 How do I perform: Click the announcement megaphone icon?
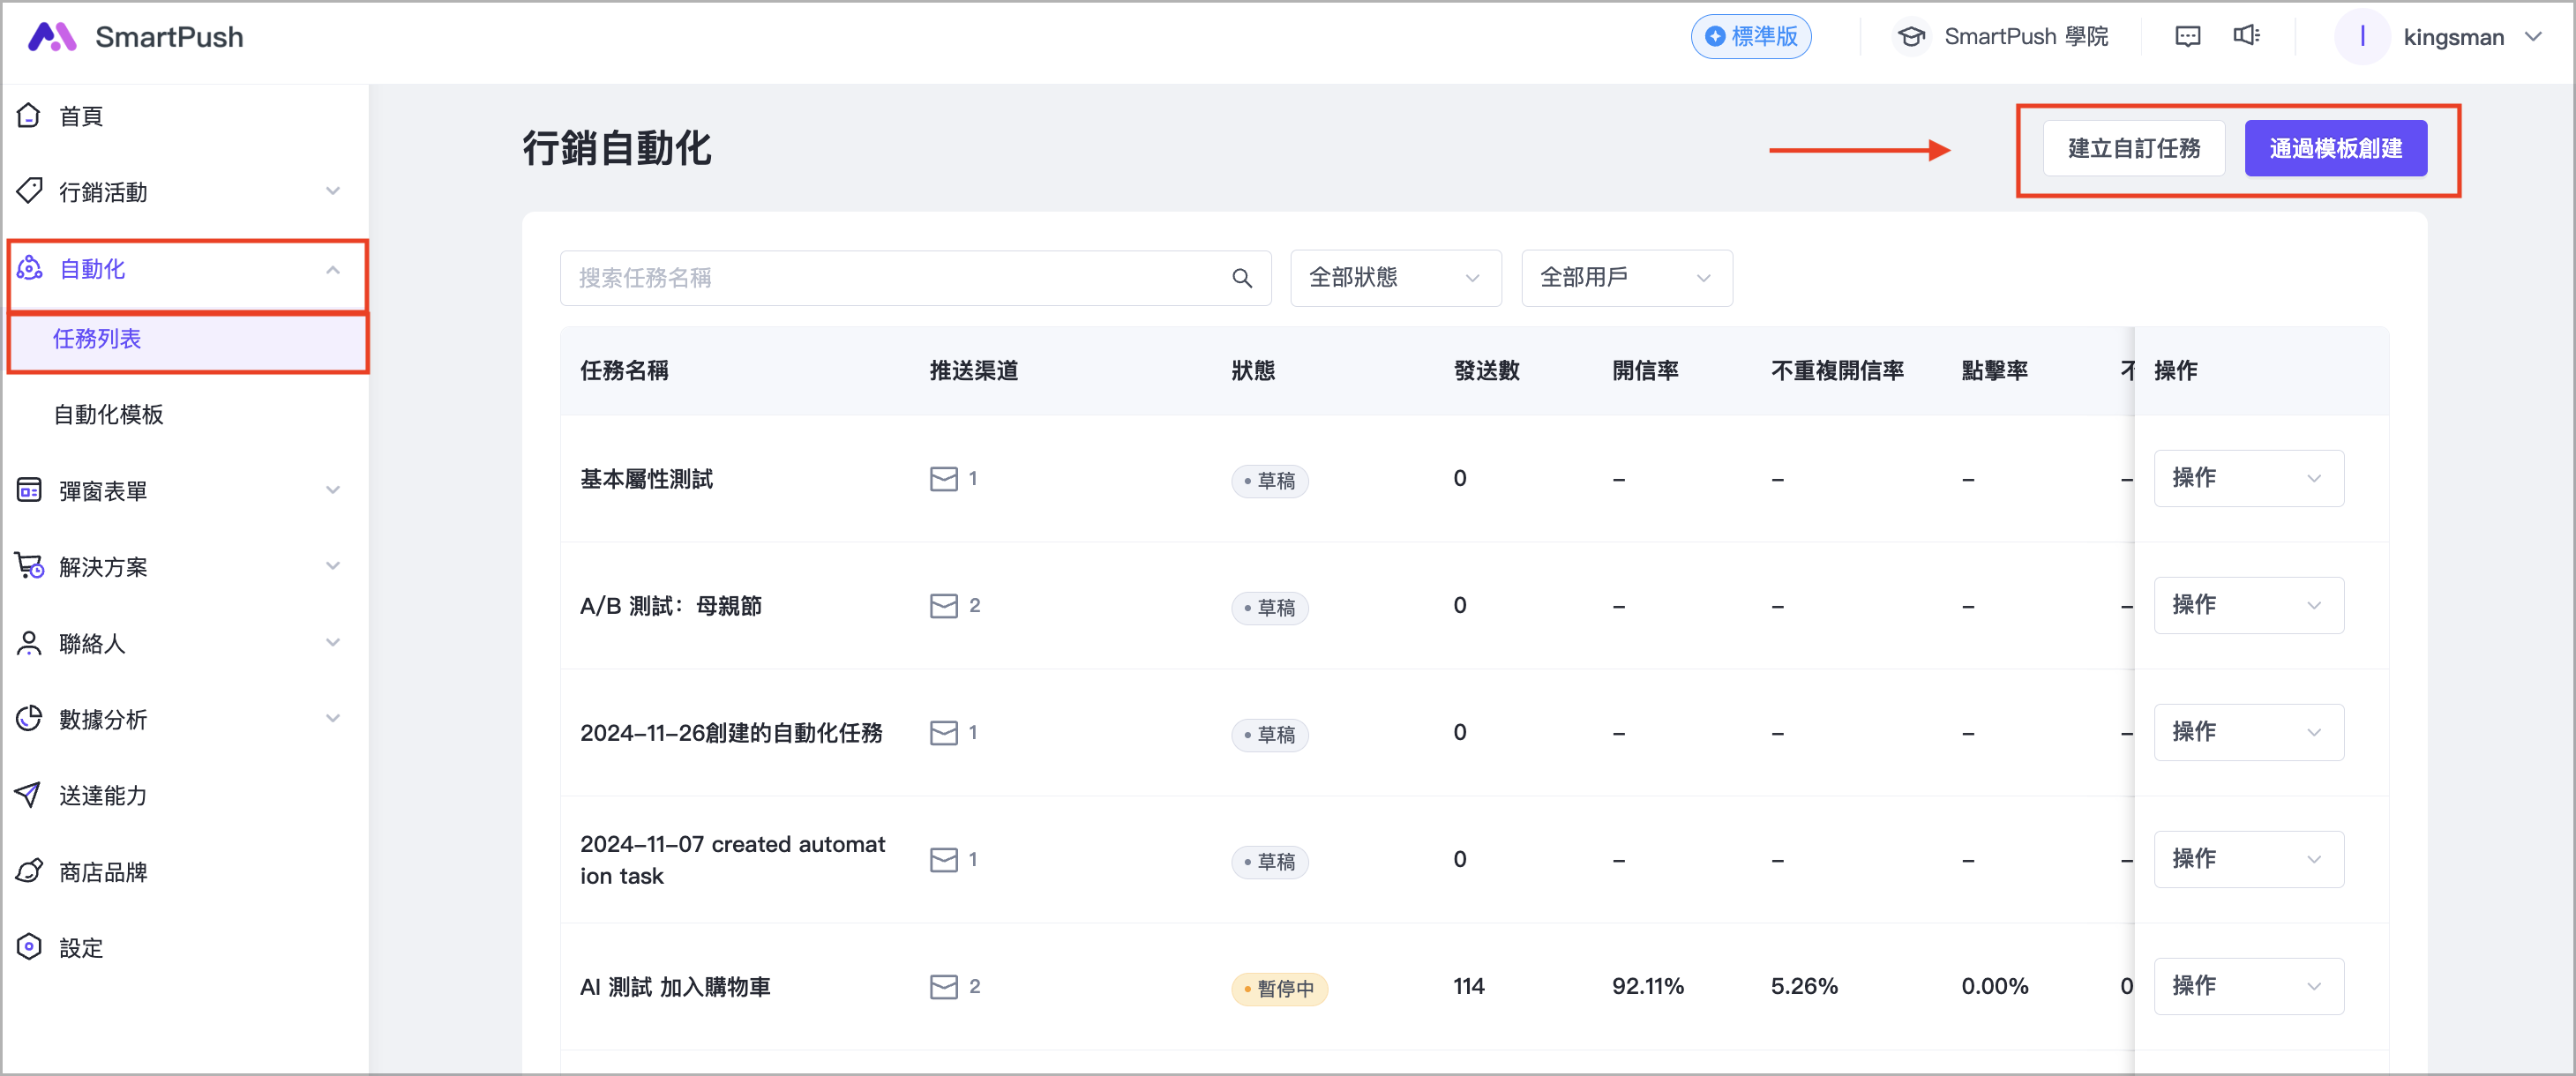[2246, 36]
